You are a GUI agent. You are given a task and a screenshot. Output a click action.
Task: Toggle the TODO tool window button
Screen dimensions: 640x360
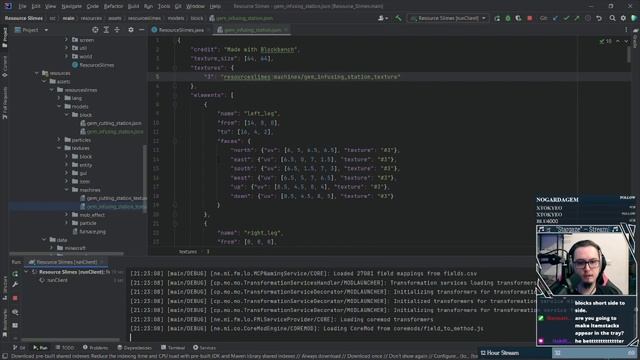point(64,348)
